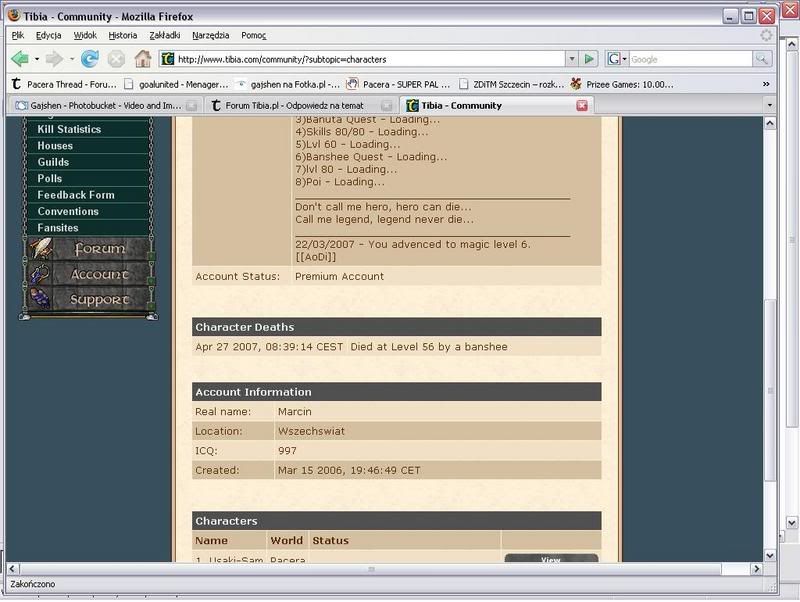Click the Support sidebar icon
The width and height of the screenshot is (800, 602).
[x=40, y=299]
